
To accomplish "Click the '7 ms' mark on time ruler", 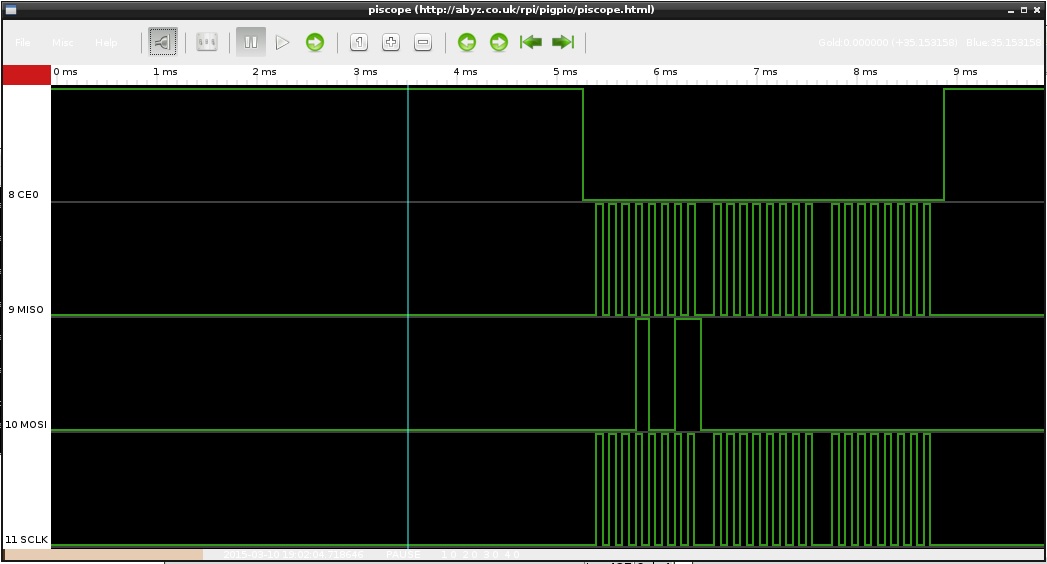I will click(765, 71).
